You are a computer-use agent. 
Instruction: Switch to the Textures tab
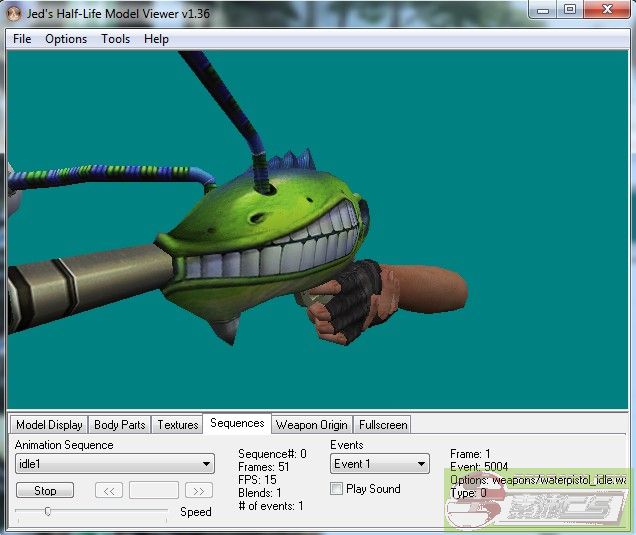tap(178, 425)
